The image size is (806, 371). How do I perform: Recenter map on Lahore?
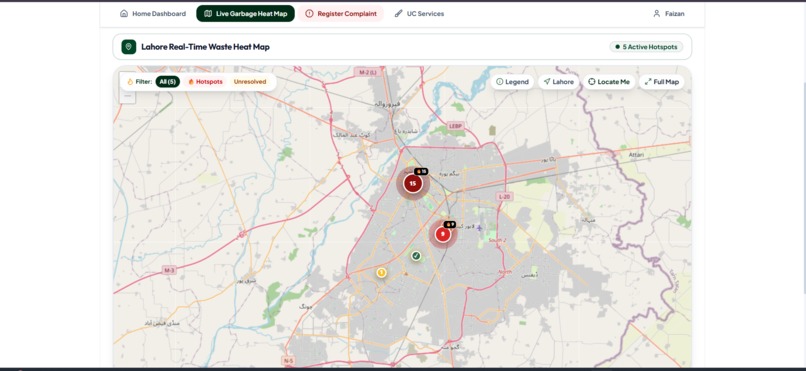click(559, 82)
